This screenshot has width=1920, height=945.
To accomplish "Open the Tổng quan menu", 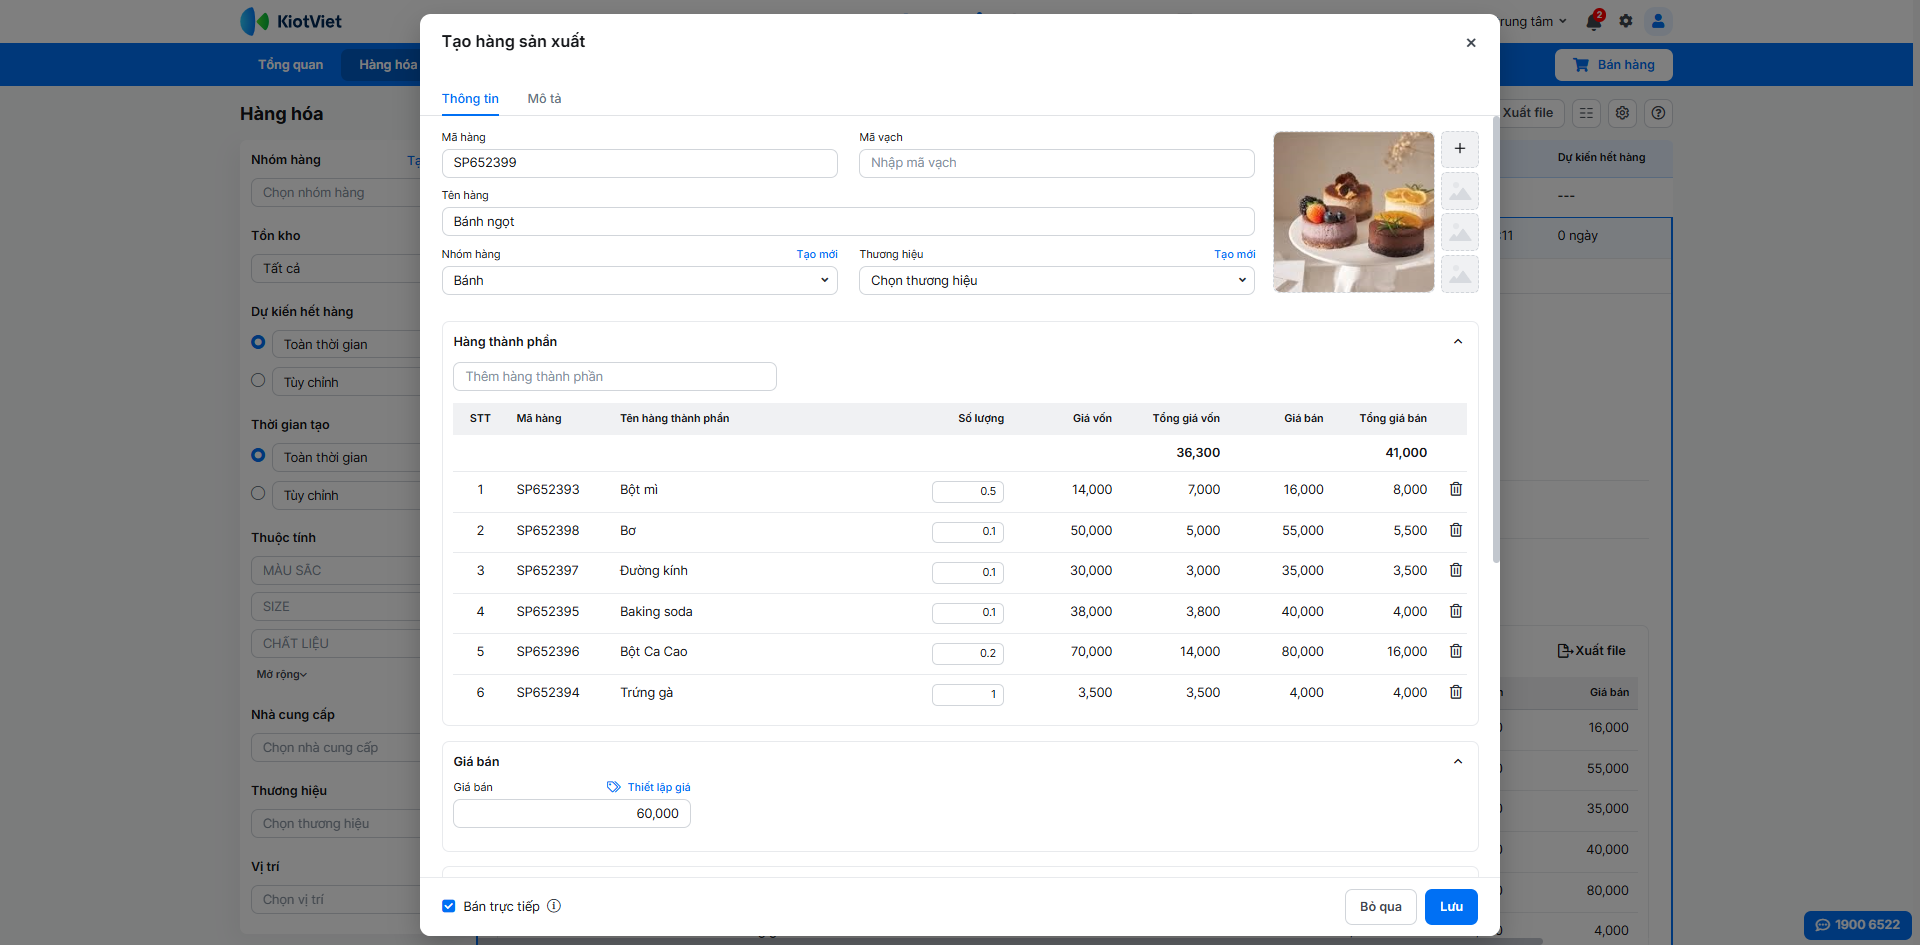I will (291, 65).
